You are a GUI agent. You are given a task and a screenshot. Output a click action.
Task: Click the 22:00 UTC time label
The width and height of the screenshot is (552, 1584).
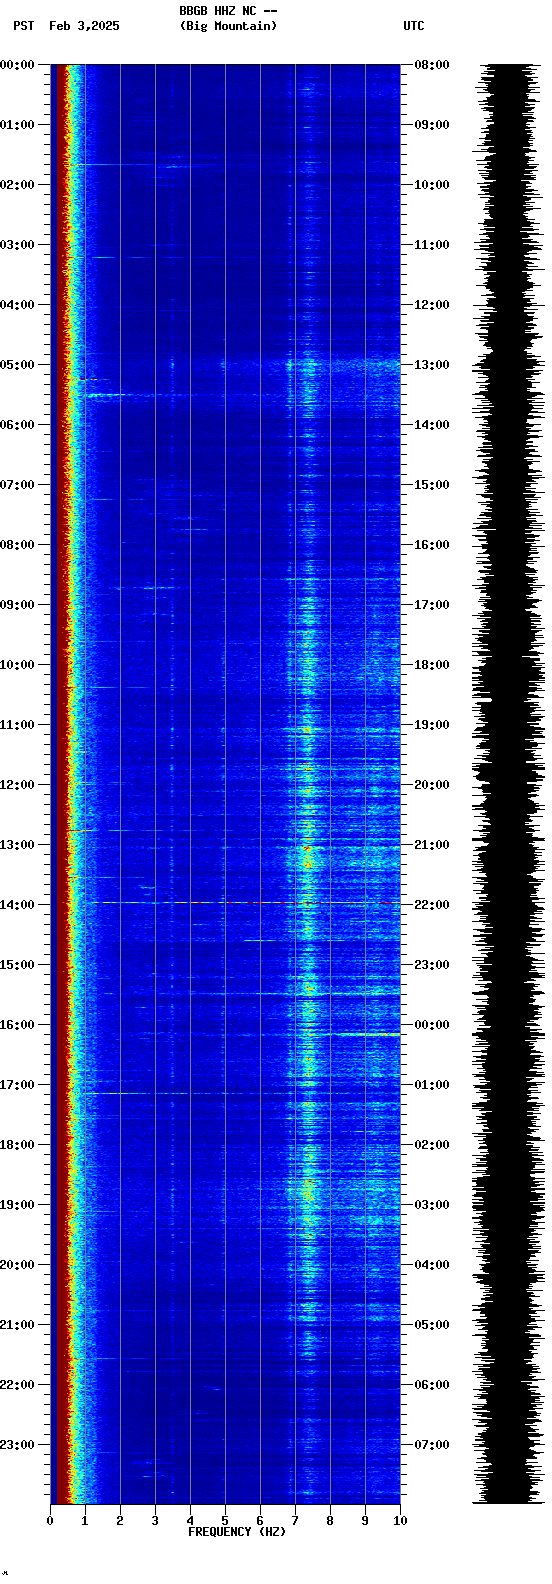click(x=432, y=905)
